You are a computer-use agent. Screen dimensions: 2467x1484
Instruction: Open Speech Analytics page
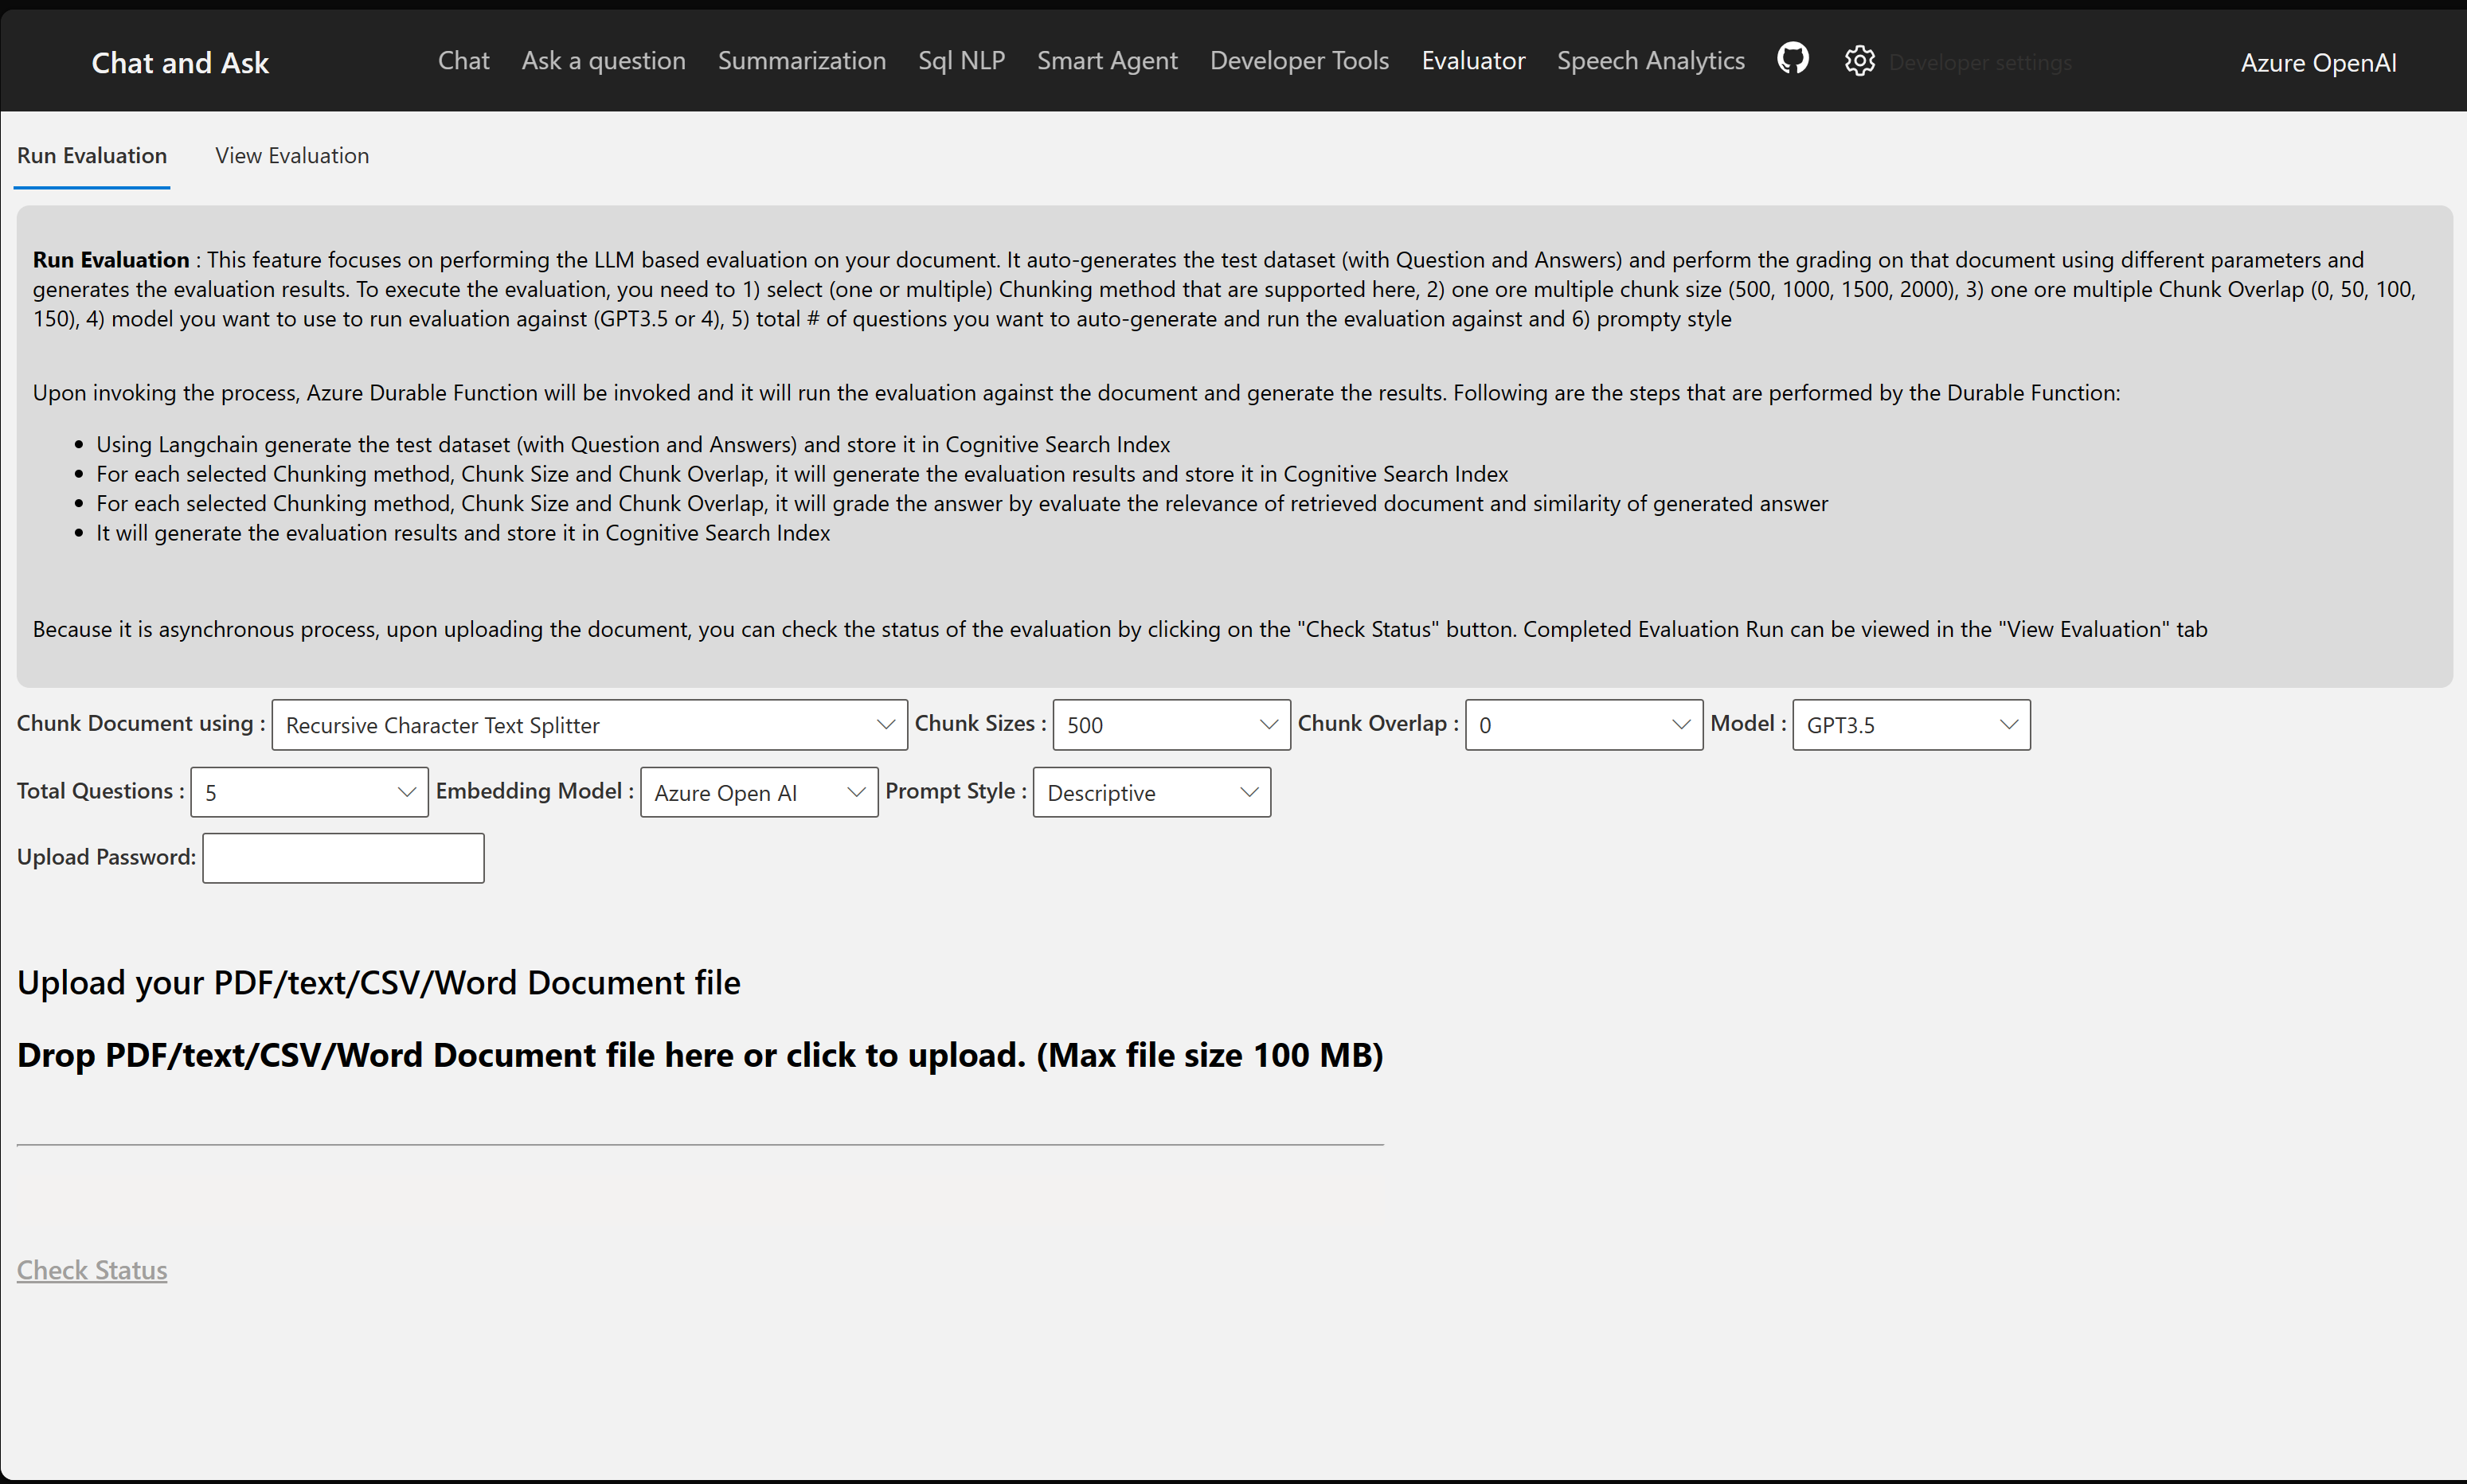point(1650,61)
